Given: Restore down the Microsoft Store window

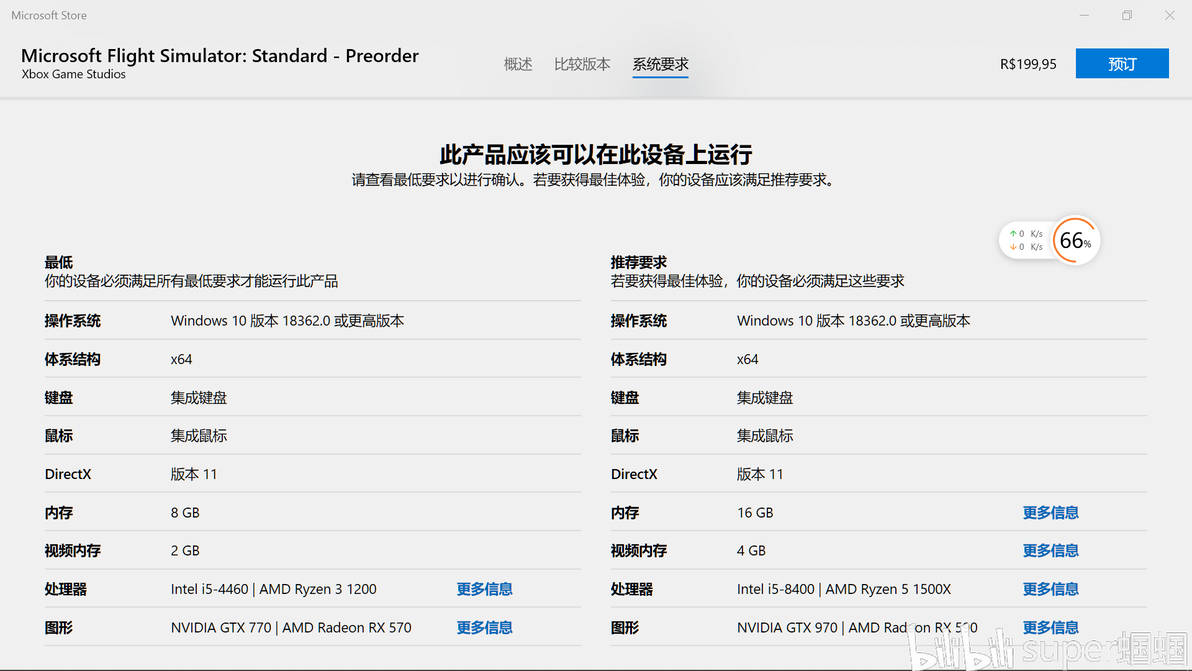Looking at the screenshot, I should 1127,15.
